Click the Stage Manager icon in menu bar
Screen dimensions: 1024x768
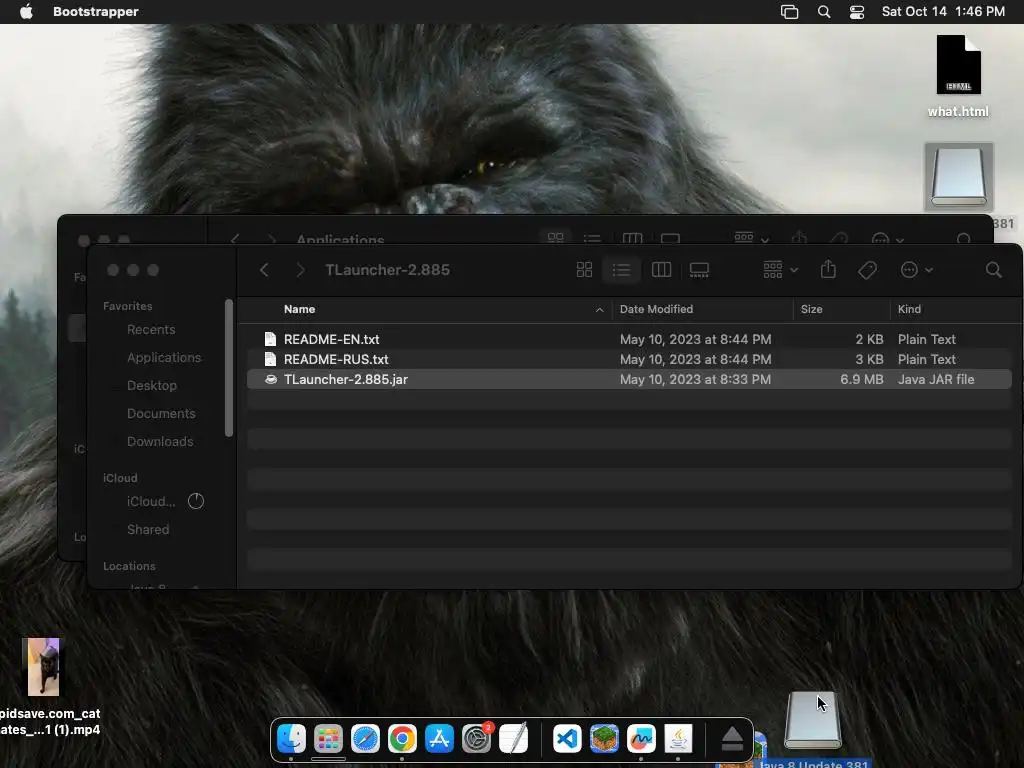(790, 12)
